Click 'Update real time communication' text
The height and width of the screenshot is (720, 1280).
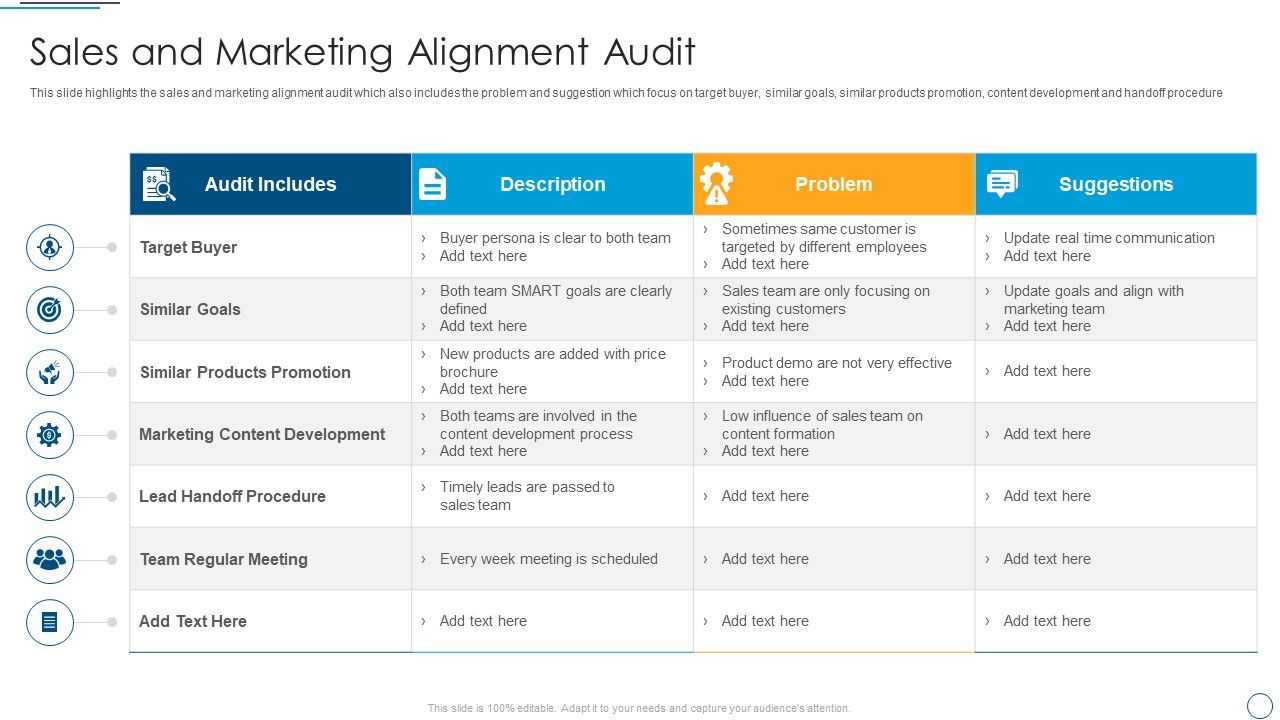pos(1109,238)
